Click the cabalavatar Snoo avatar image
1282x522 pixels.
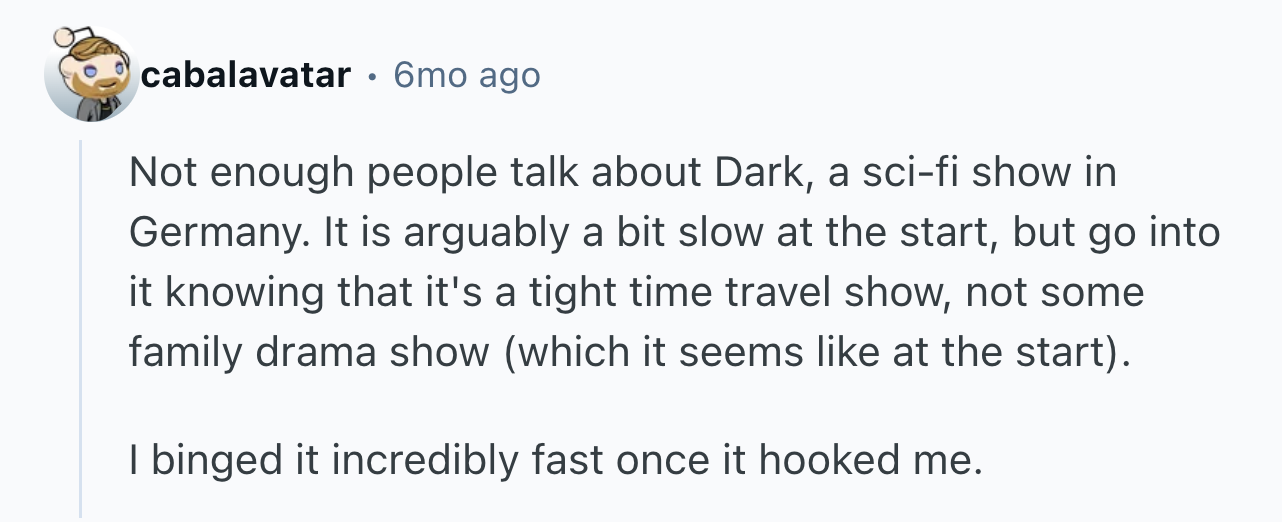pos(90,77)
